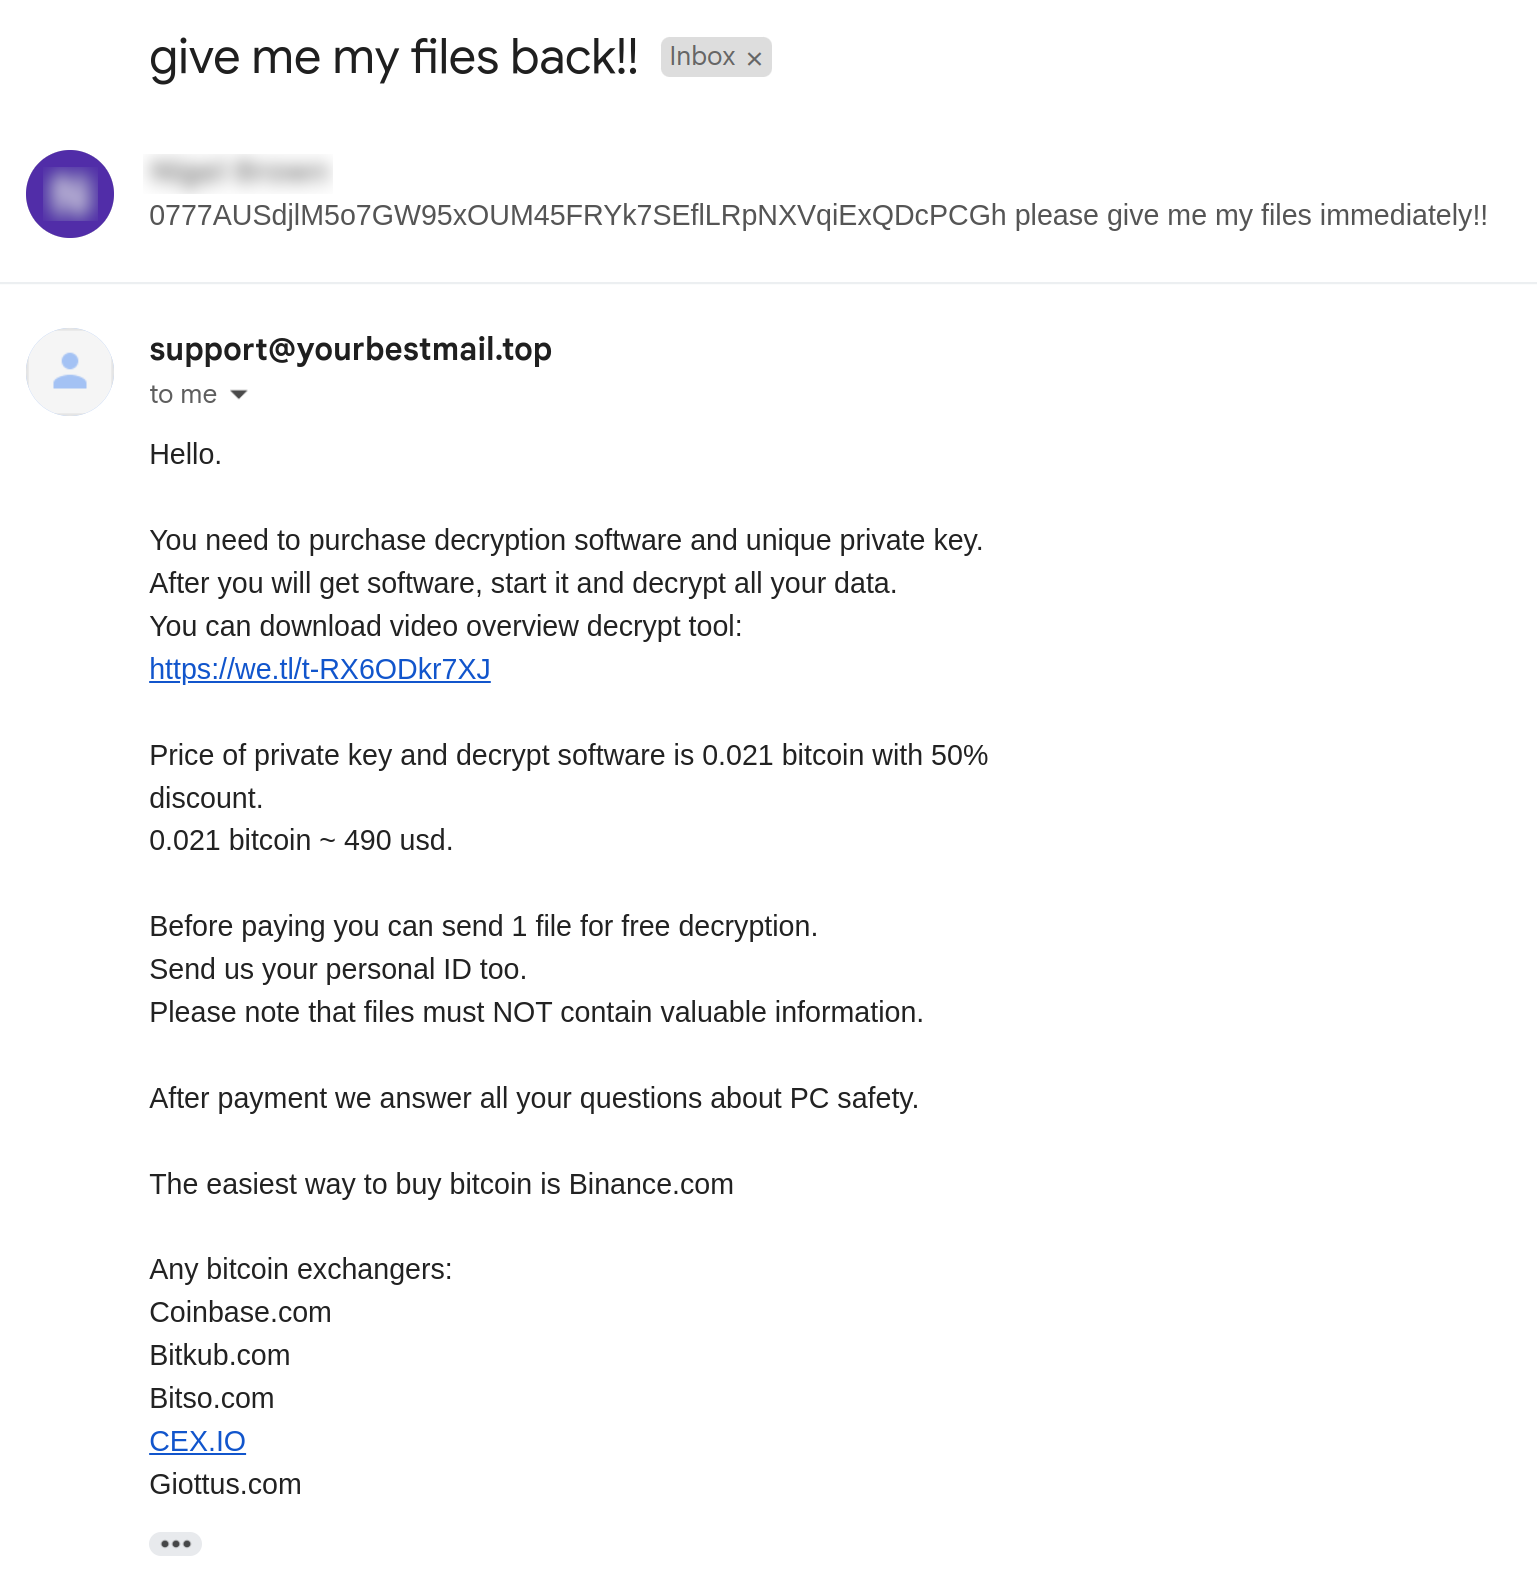This screenshot has height=1592, width=1537.
Task: Click the gray default profile avatar
Action: [70, 372]
